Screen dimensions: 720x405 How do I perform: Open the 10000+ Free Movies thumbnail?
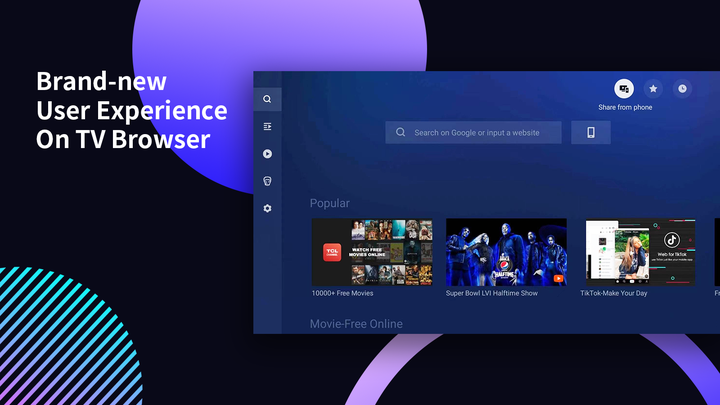(372, 252)
